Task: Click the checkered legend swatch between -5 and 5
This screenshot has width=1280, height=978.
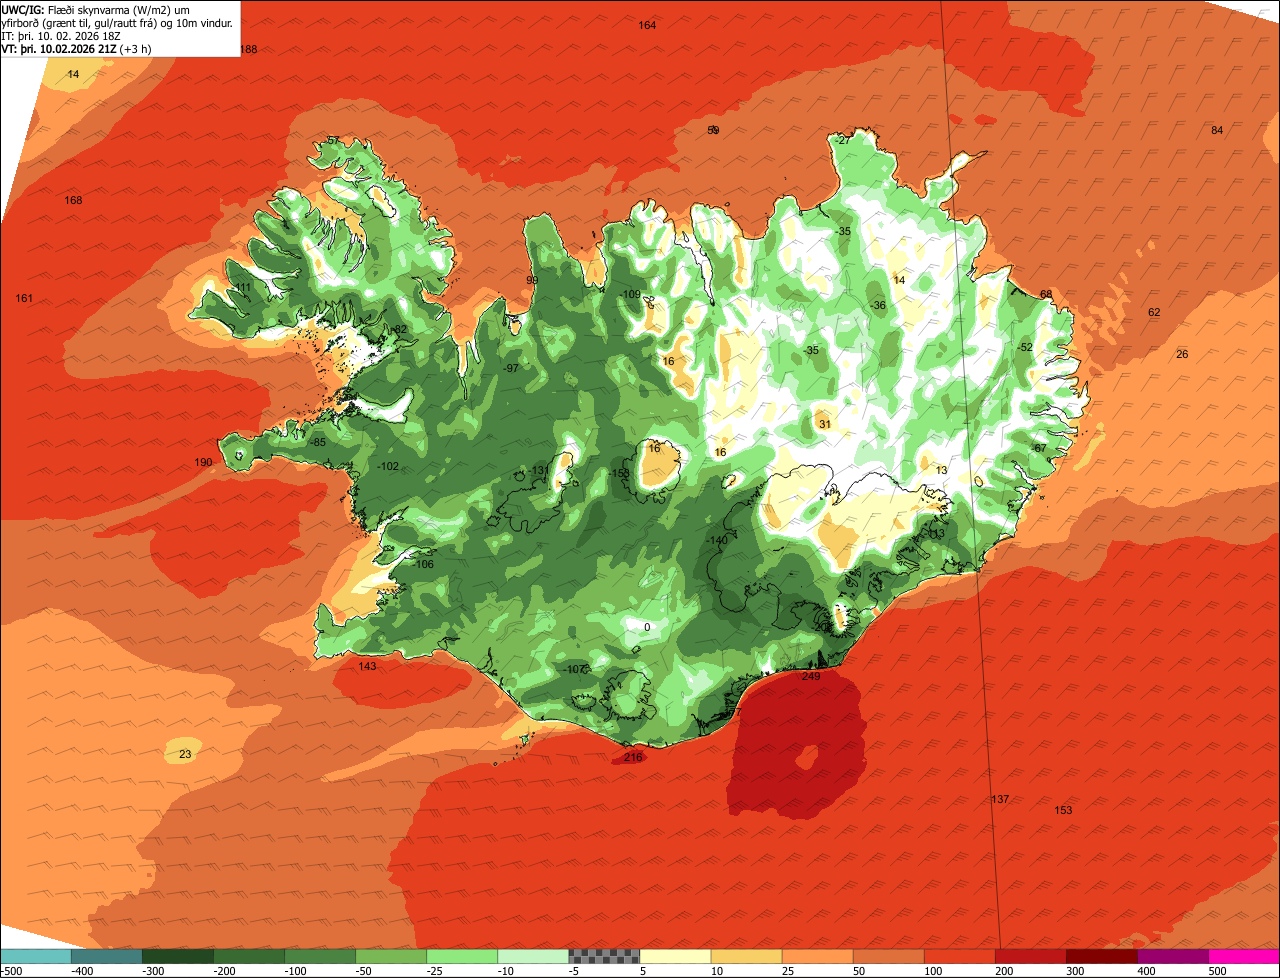Action: point(604,956)
